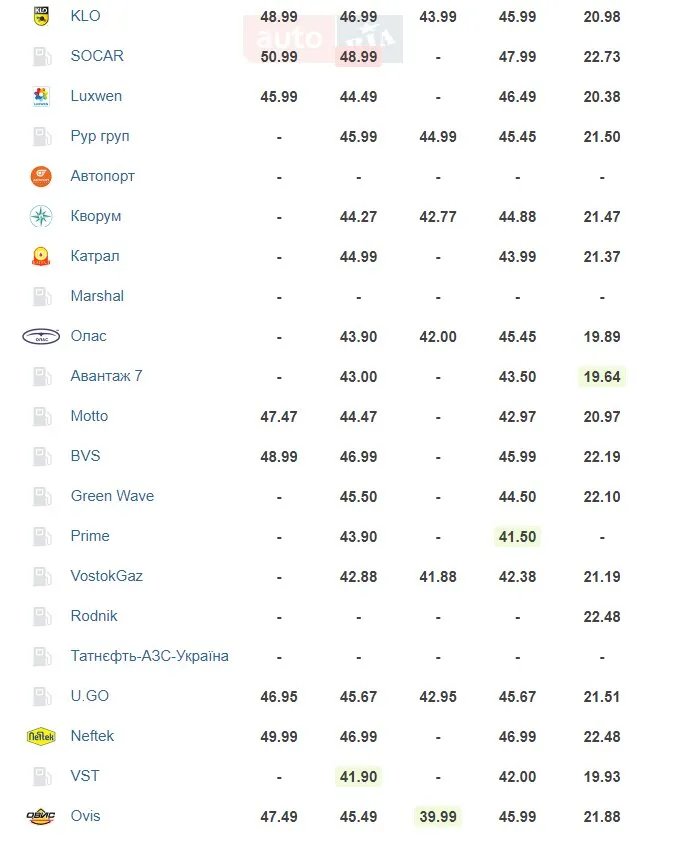Click highlighted 41.50 price in Prime row
This screenshot has height=841, width=698.
[x=518, y=537]
